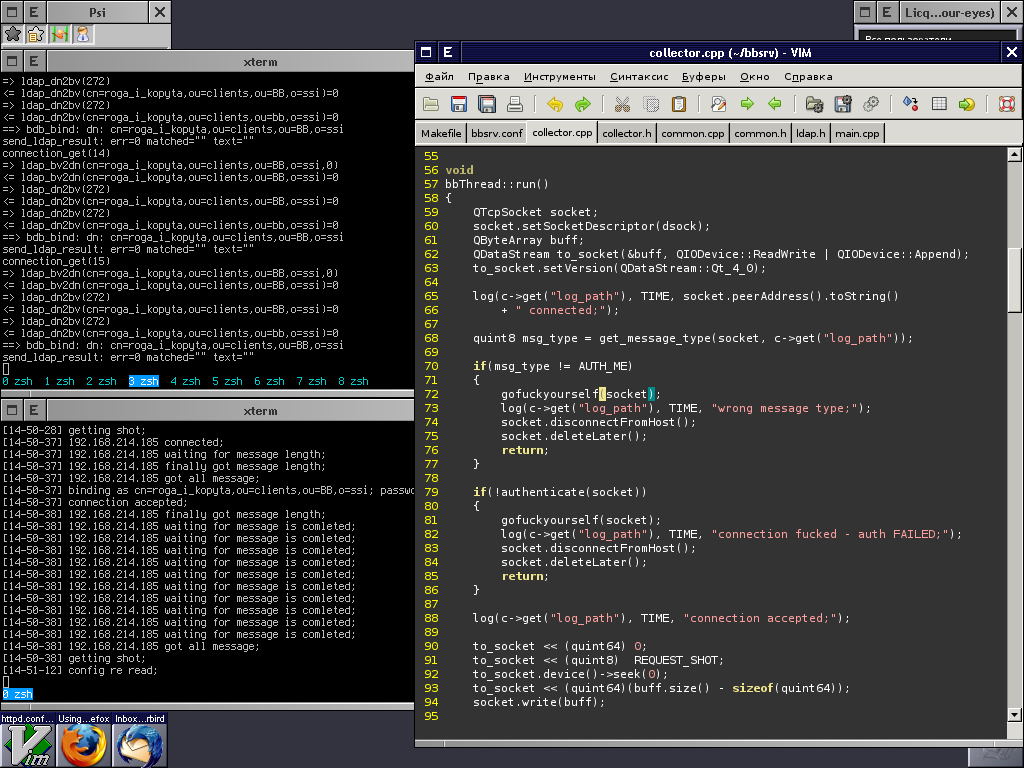Image resolution: width=1024 pixels, height=768 pixels.
Task: Click the Paste clipboard icon
Action: point(679,104)
